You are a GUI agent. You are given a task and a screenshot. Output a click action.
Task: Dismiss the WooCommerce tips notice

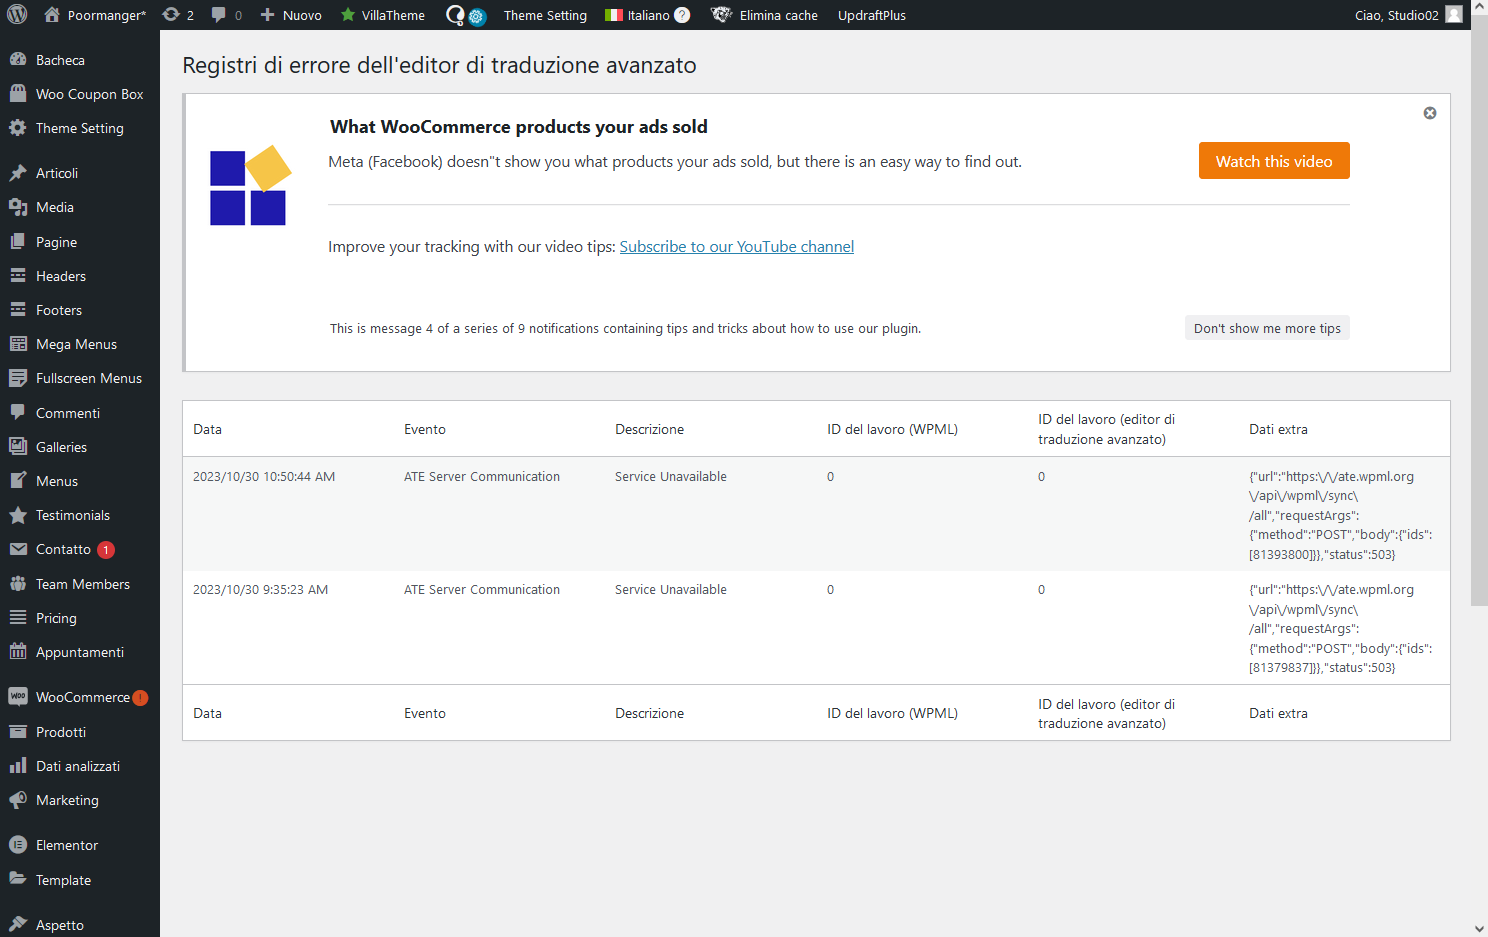point(1430,113)
